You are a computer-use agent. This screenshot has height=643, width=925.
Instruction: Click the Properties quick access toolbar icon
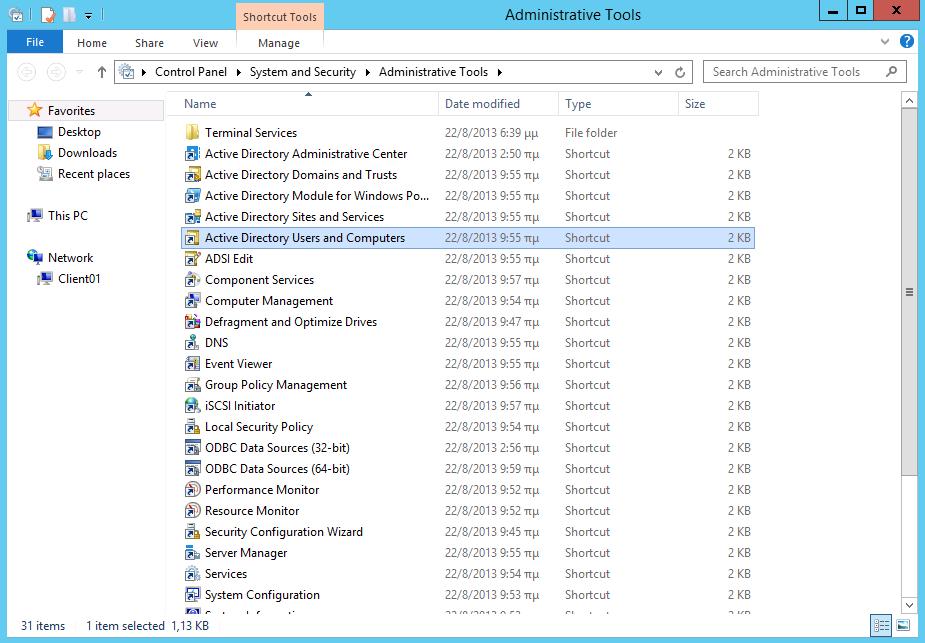tap(48, 15)
